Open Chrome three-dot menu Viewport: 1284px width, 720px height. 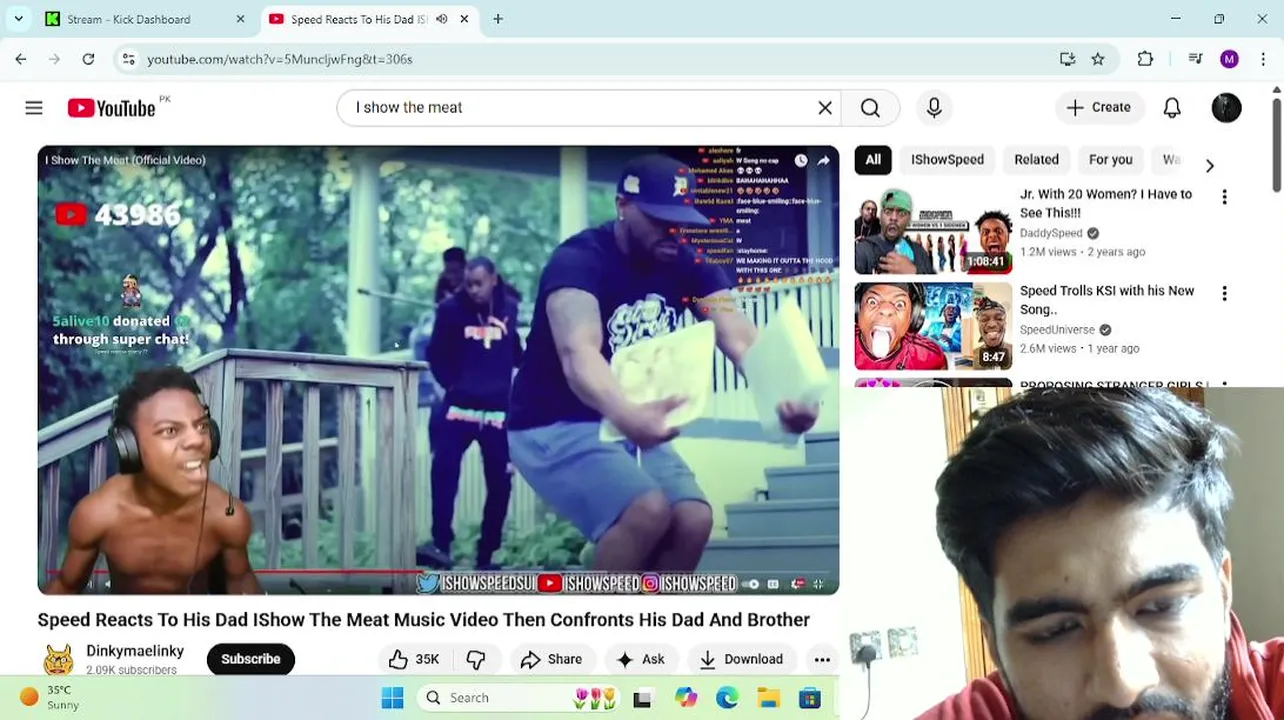pos(1262,59)
